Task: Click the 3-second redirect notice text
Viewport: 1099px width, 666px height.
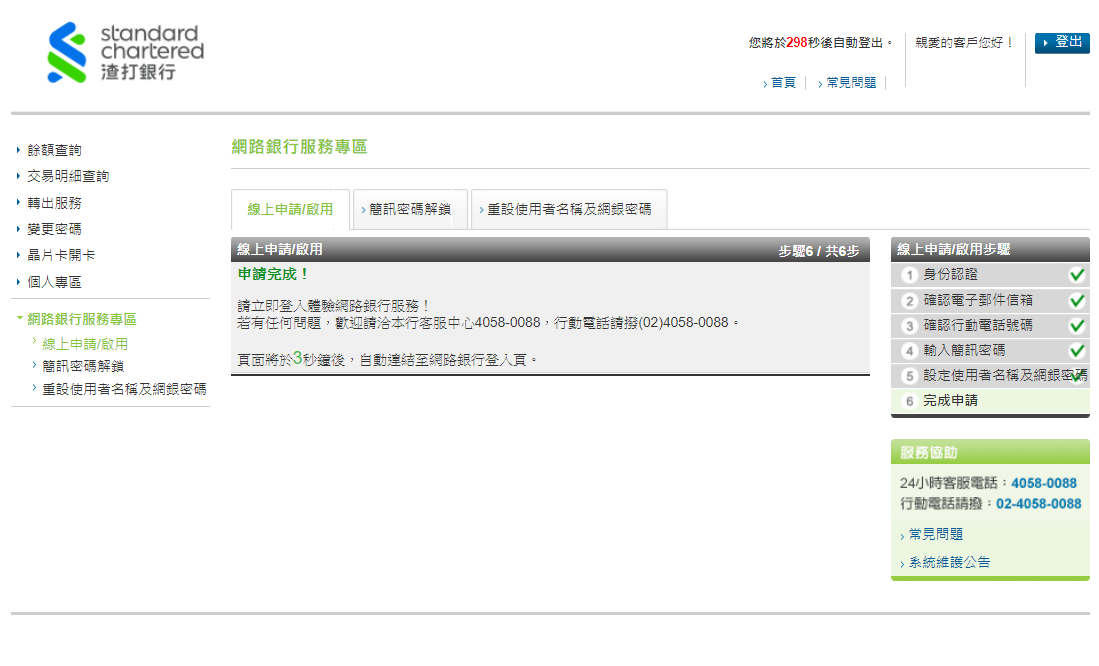Action: (x=388, y=359)
